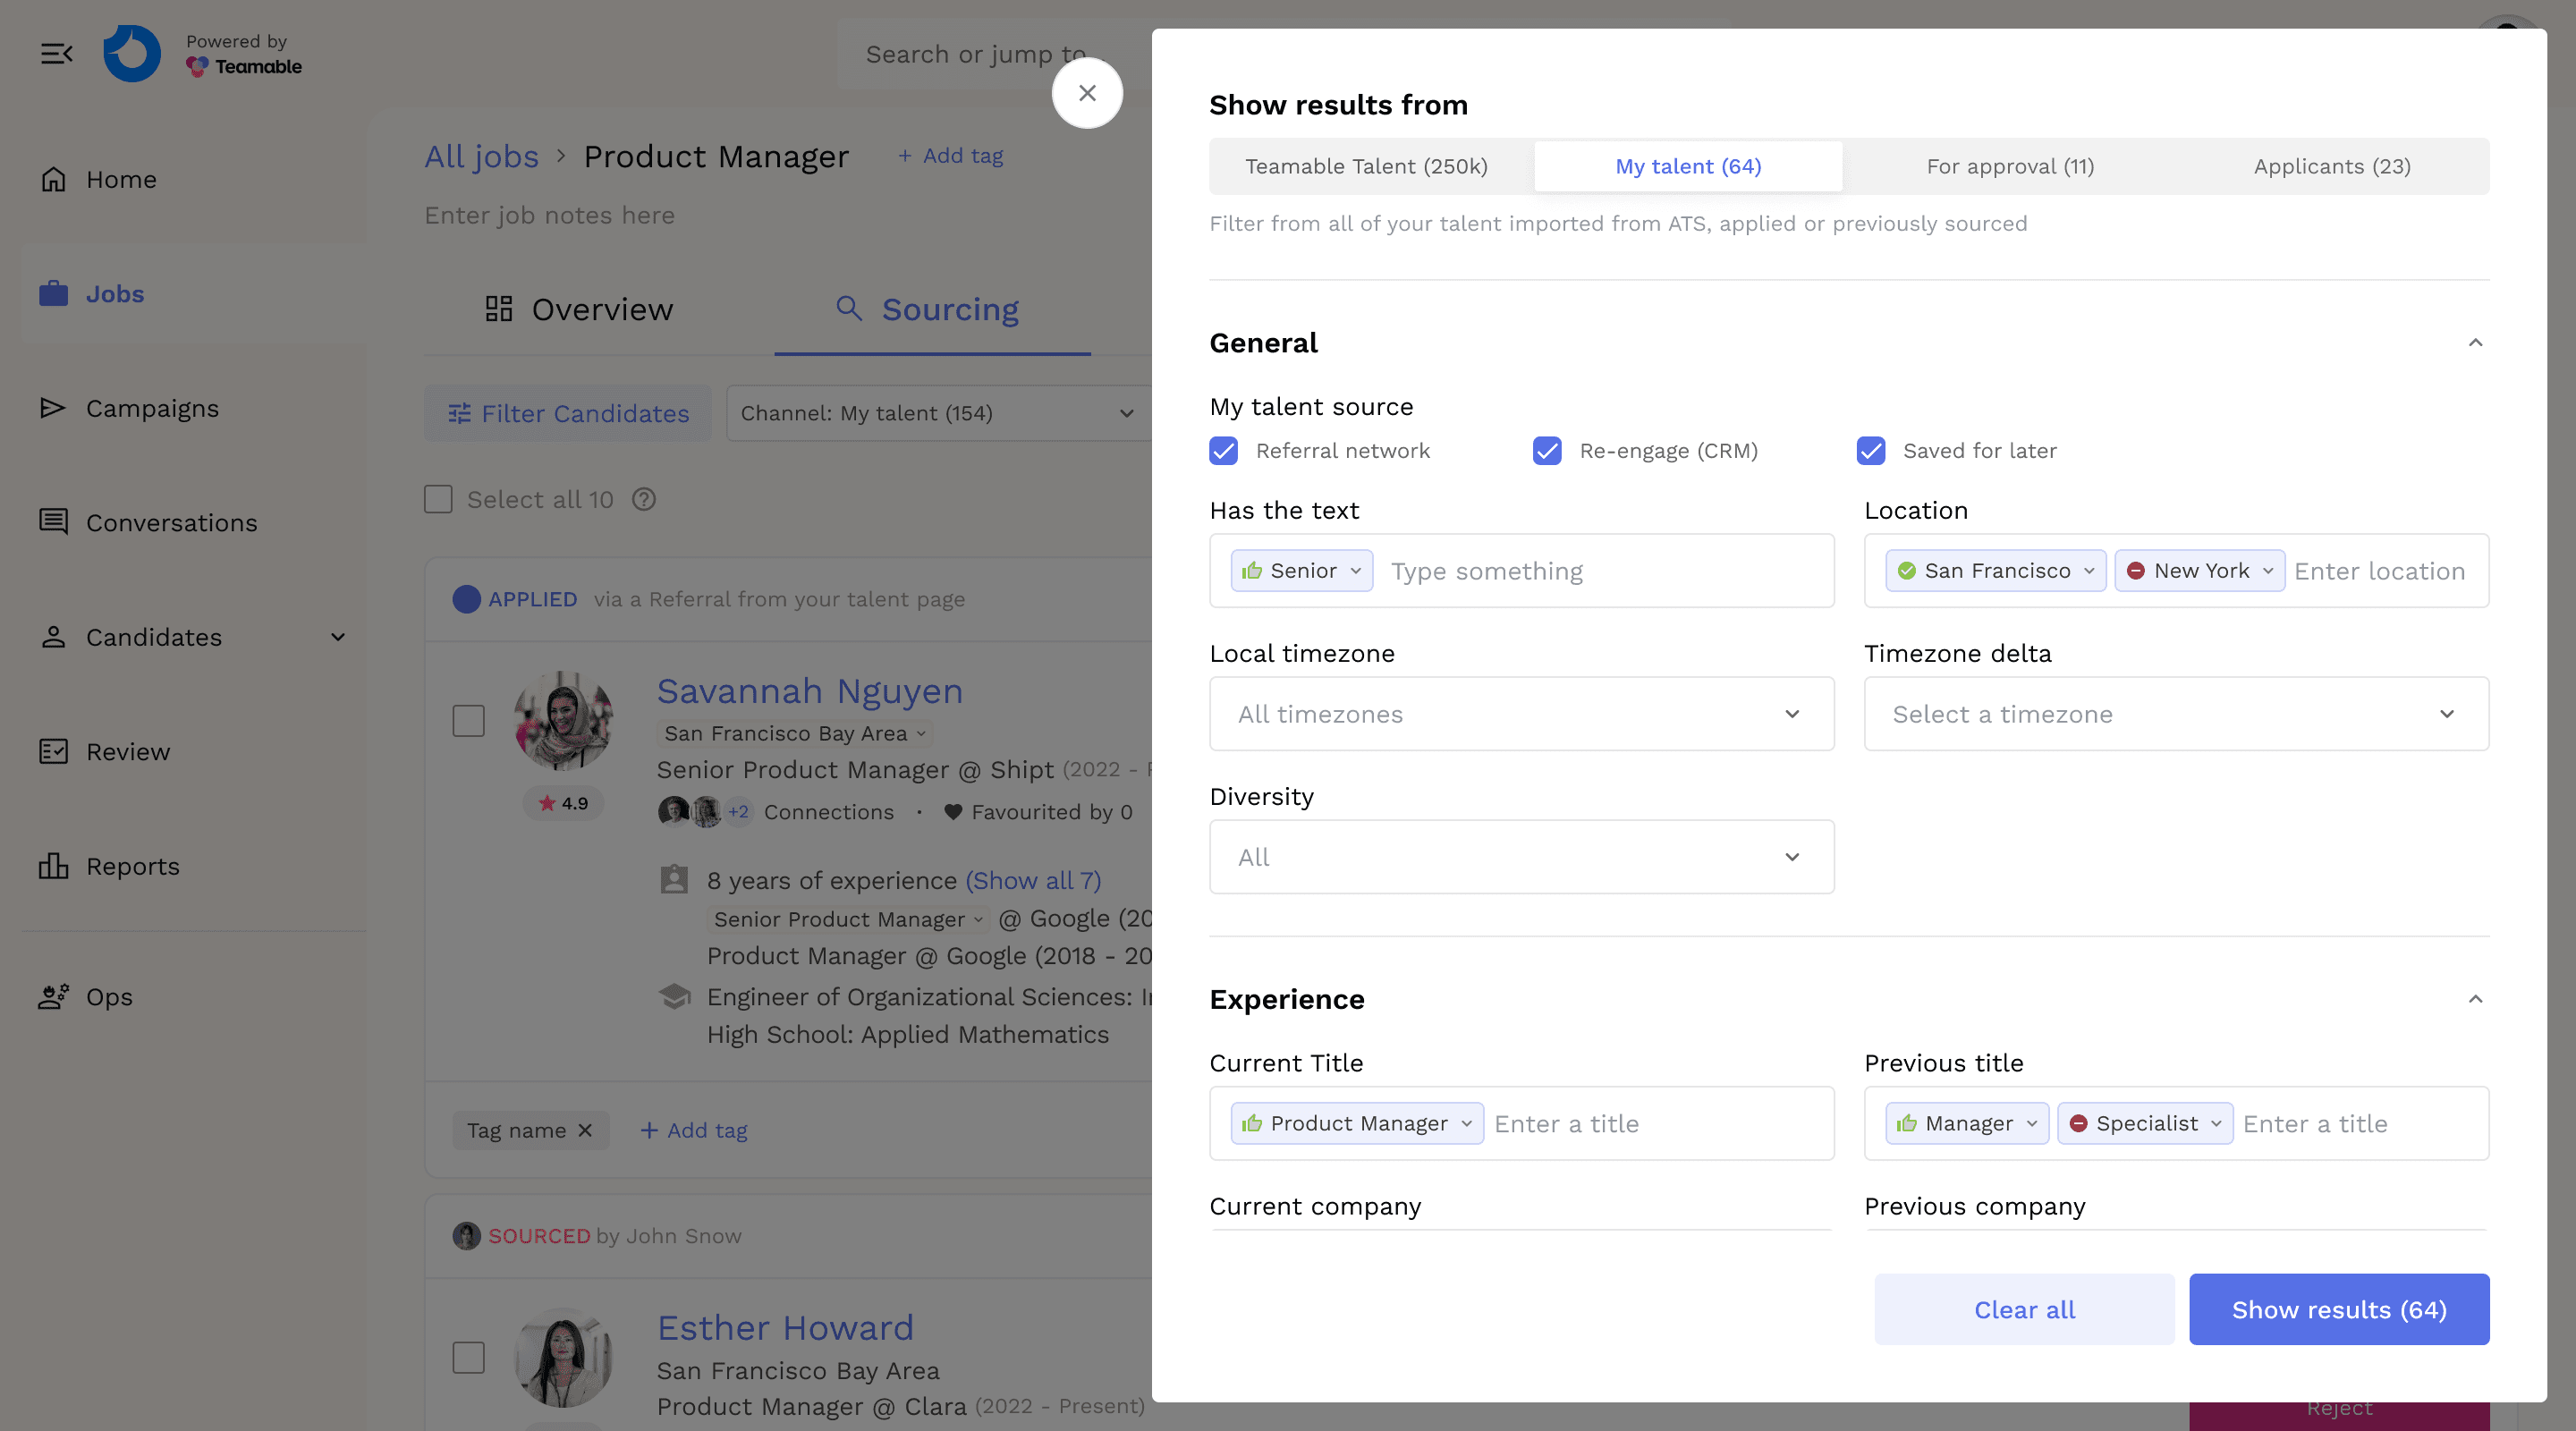Disable the Saved for later checkbox
The width and height of the screenshot is (2576, 1431).
click(1870, 451)
